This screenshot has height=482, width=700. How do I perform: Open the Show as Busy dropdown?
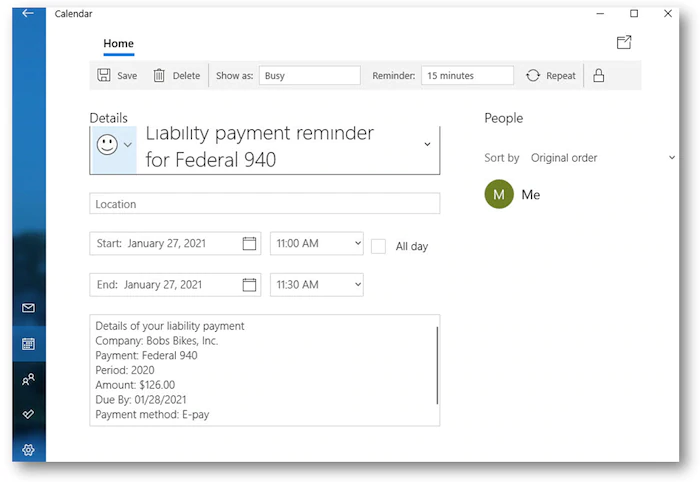click(x=309, y=75)
